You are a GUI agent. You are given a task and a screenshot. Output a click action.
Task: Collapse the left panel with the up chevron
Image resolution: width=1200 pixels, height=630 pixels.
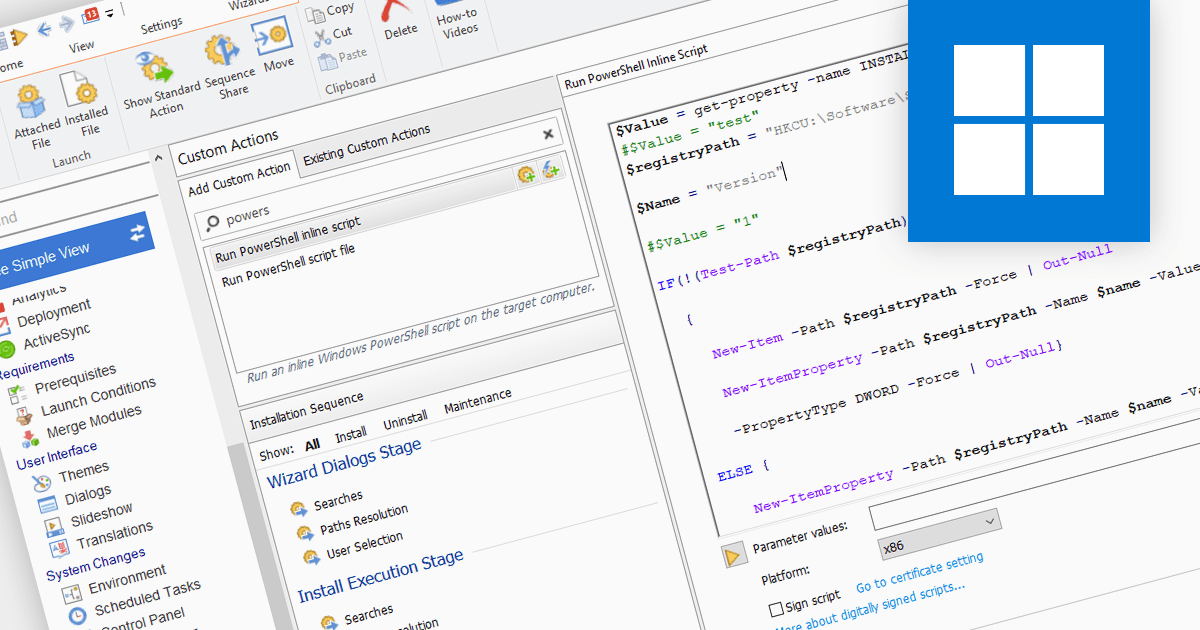[x=156, y=158]
